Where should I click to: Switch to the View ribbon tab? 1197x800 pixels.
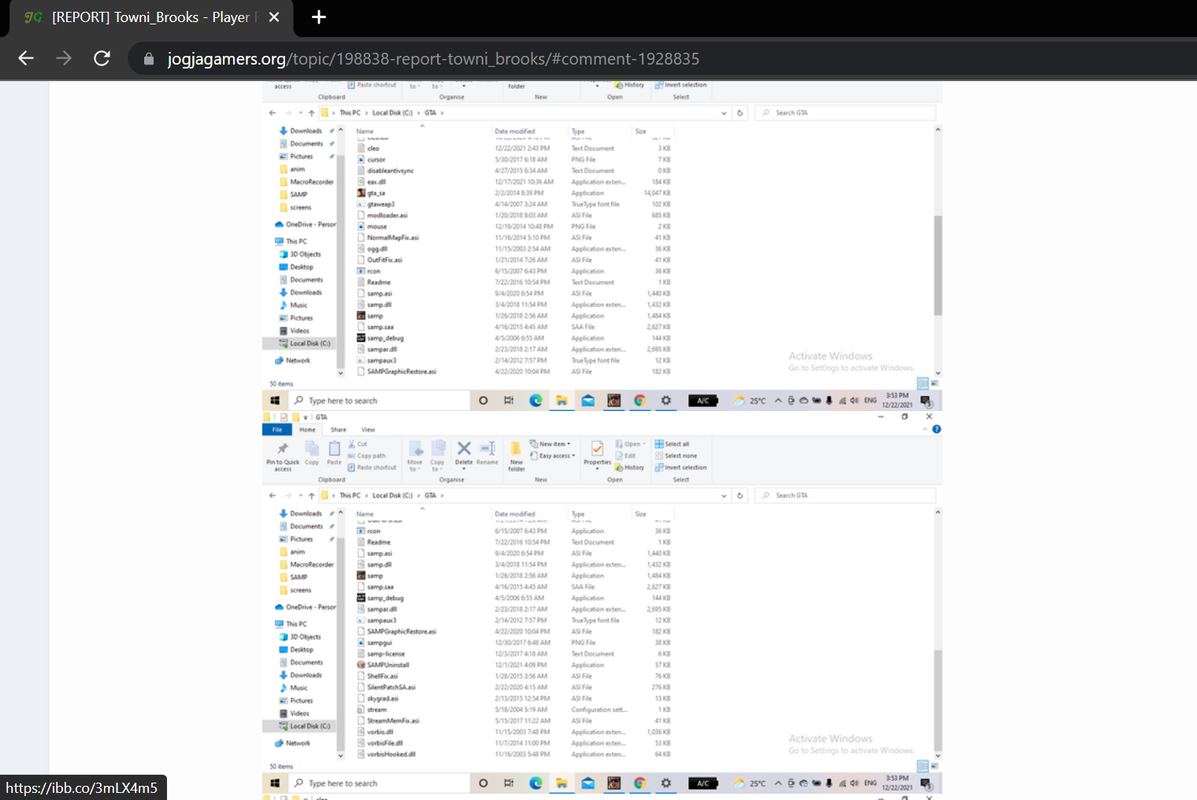(368, 430)
